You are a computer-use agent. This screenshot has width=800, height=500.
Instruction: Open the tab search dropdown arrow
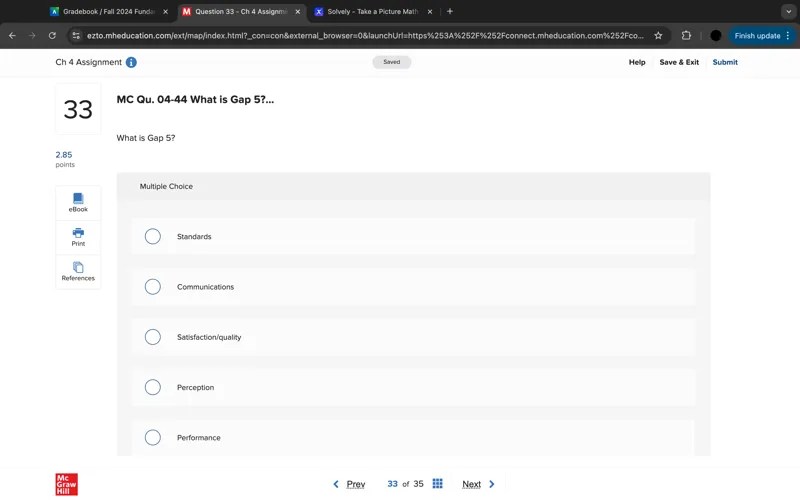pyautogui.click(x=788, y=11)
